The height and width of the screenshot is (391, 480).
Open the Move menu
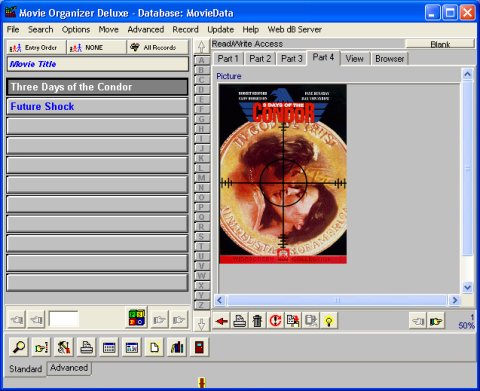point(108,29)
